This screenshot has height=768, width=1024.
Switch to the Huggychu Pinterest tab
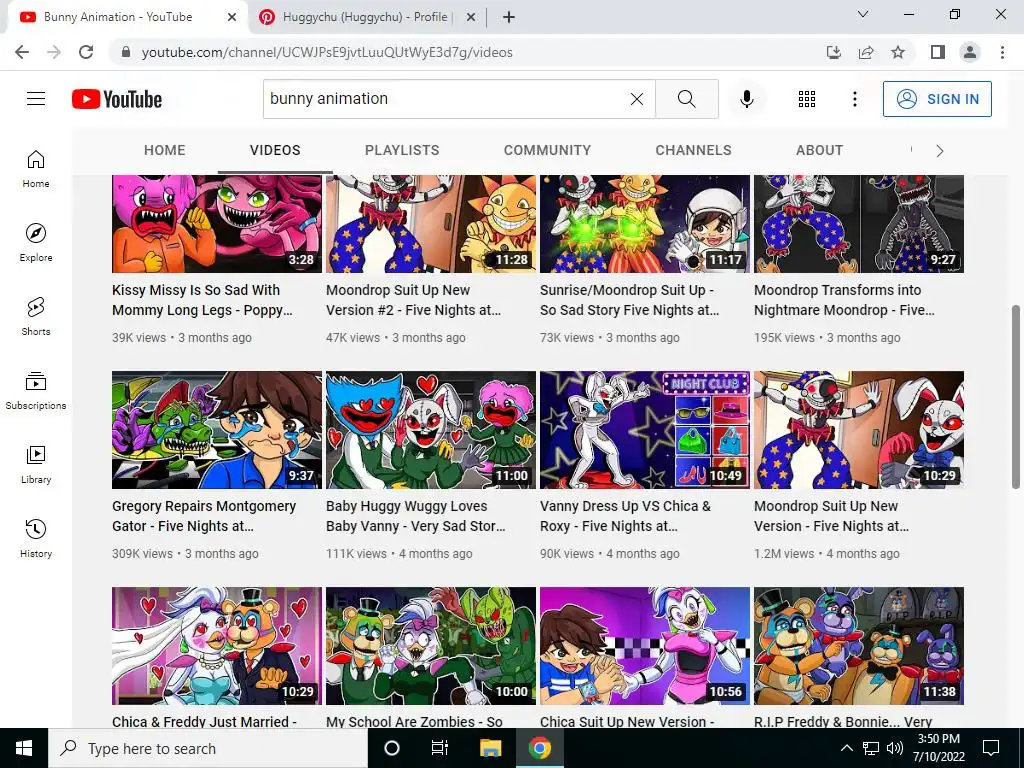[x=366, y=17]
